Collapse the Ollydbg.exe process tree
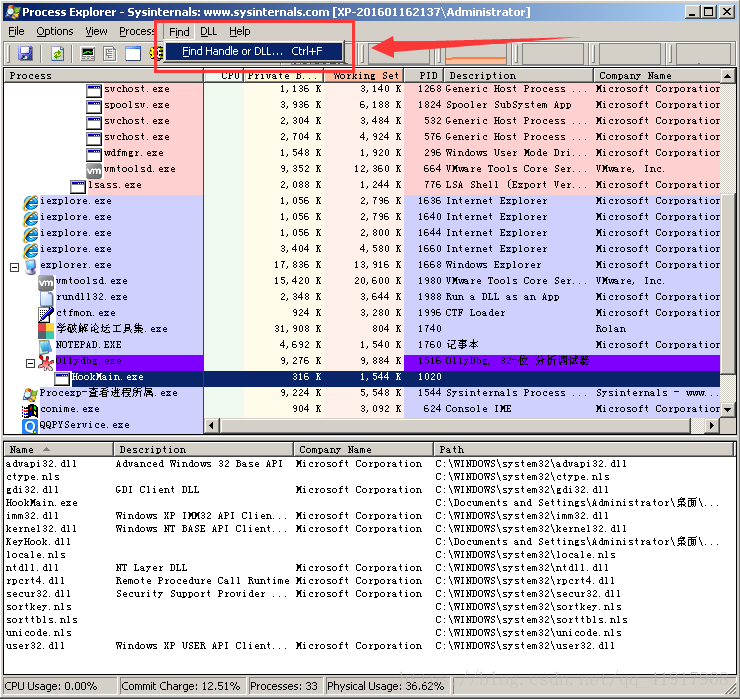This screenshot has width=740, height=699. 30,363
